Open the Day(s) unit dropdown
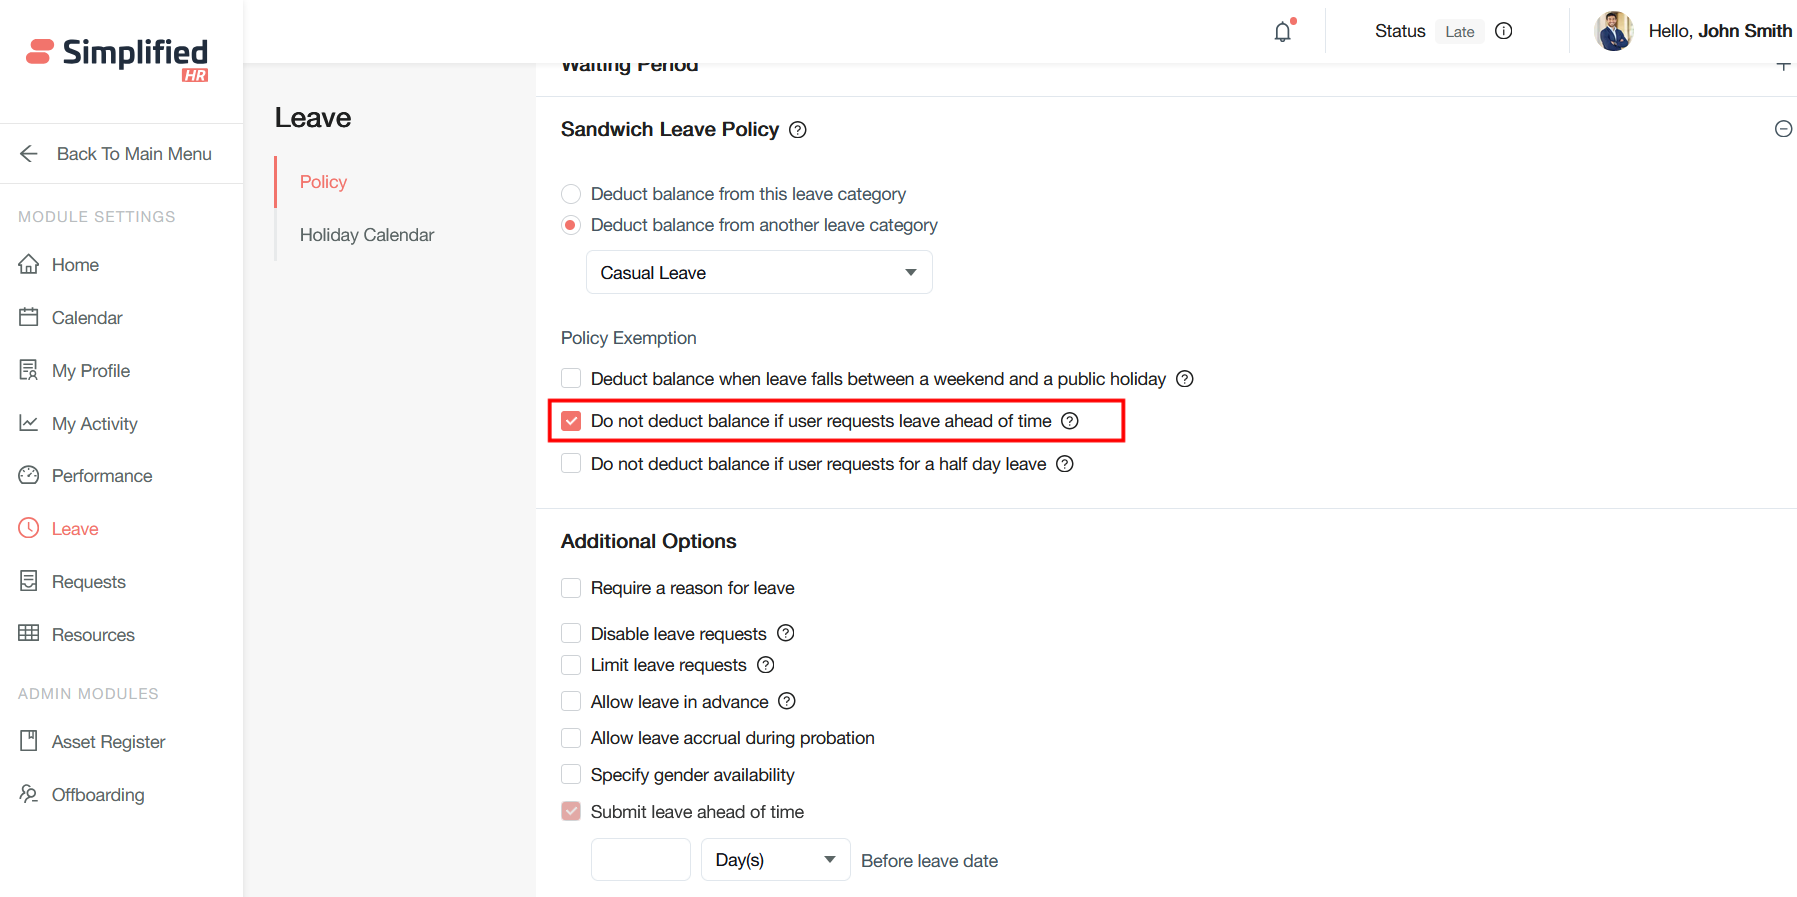1797x897 pixels. tap(775, 860)
